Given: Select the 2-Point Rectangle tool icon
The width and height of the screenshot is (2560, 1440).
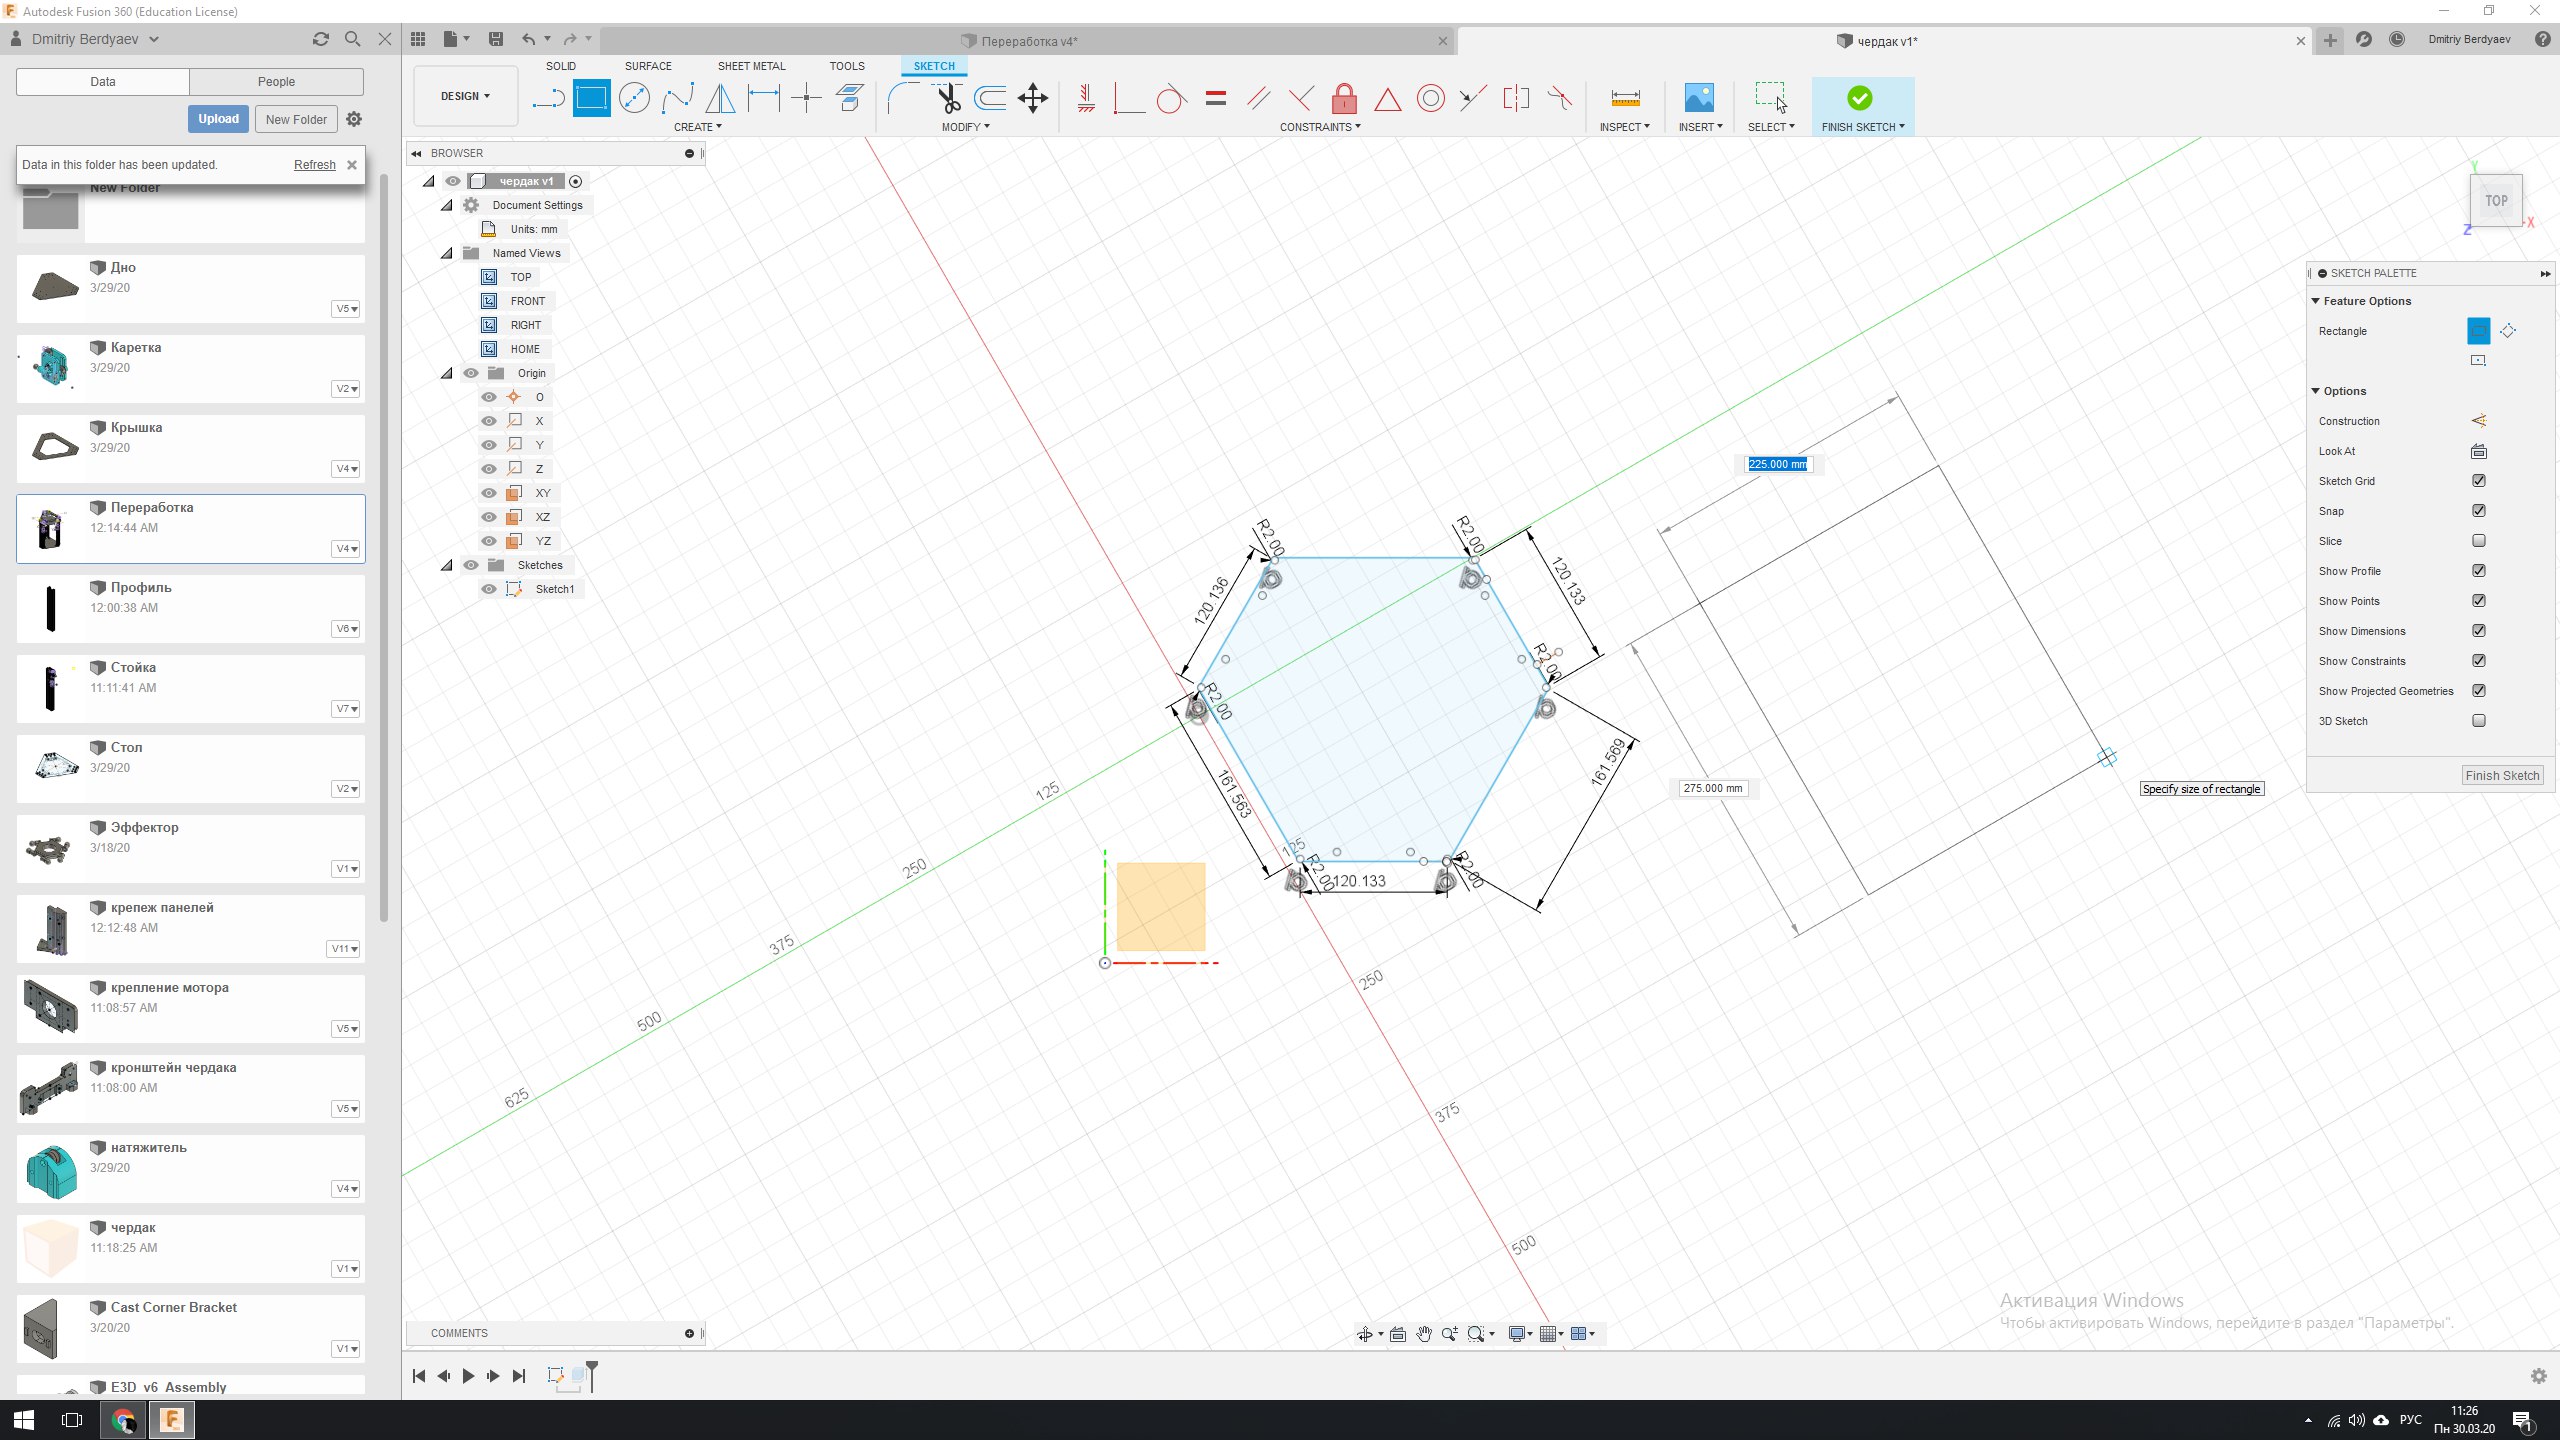Looking at the screenshot, I should pyautogui.click(x=591, y=98).
